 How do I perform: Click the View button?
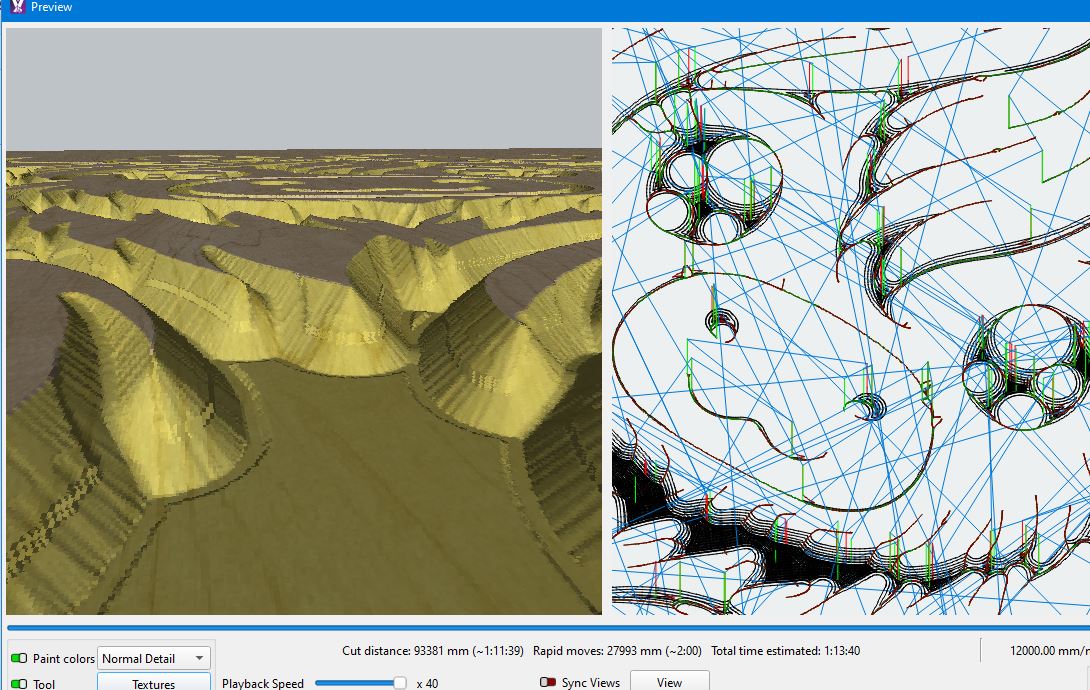coord(669,682)
